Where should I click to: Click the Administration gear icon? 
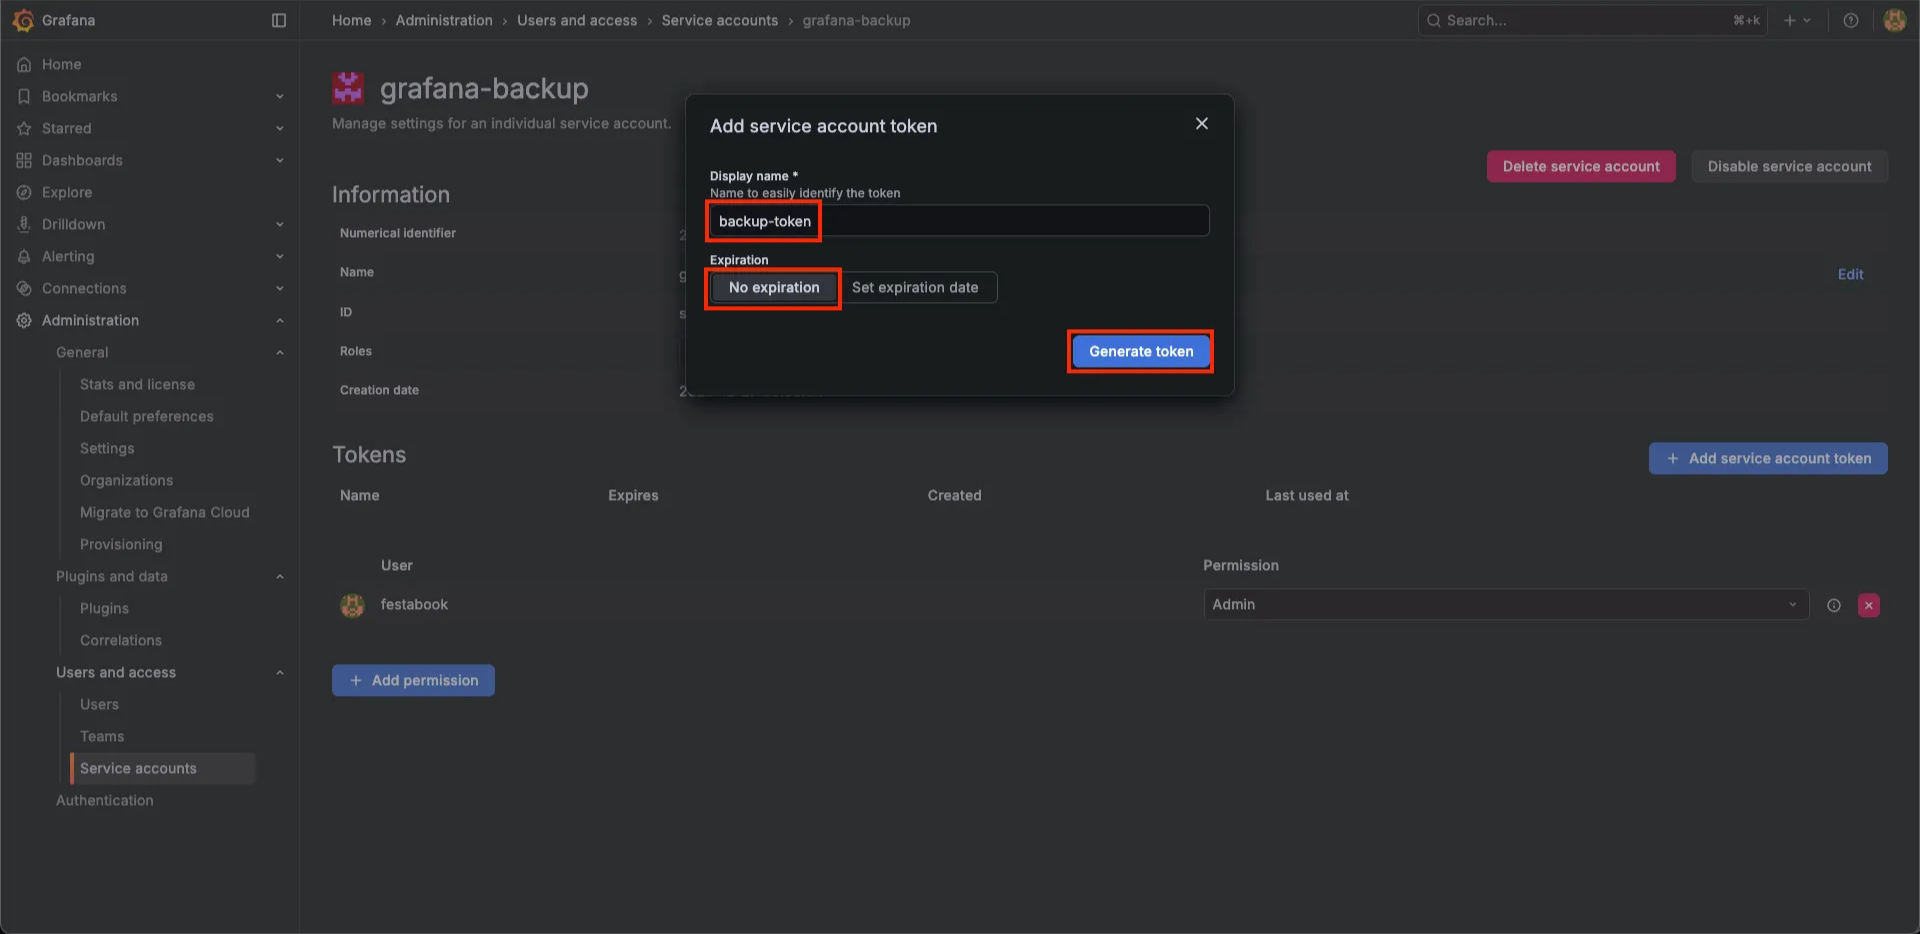(x=24, y=320)
